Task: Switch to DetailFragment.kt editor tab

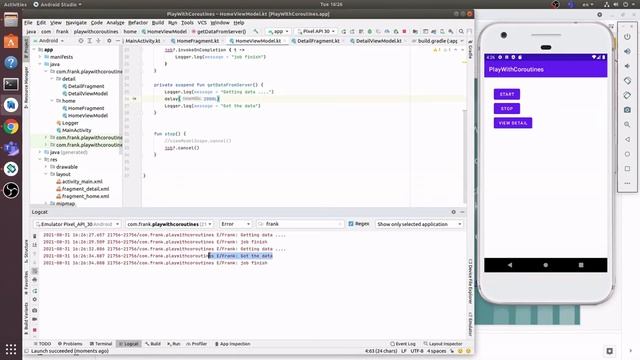Action: [318, 41]
